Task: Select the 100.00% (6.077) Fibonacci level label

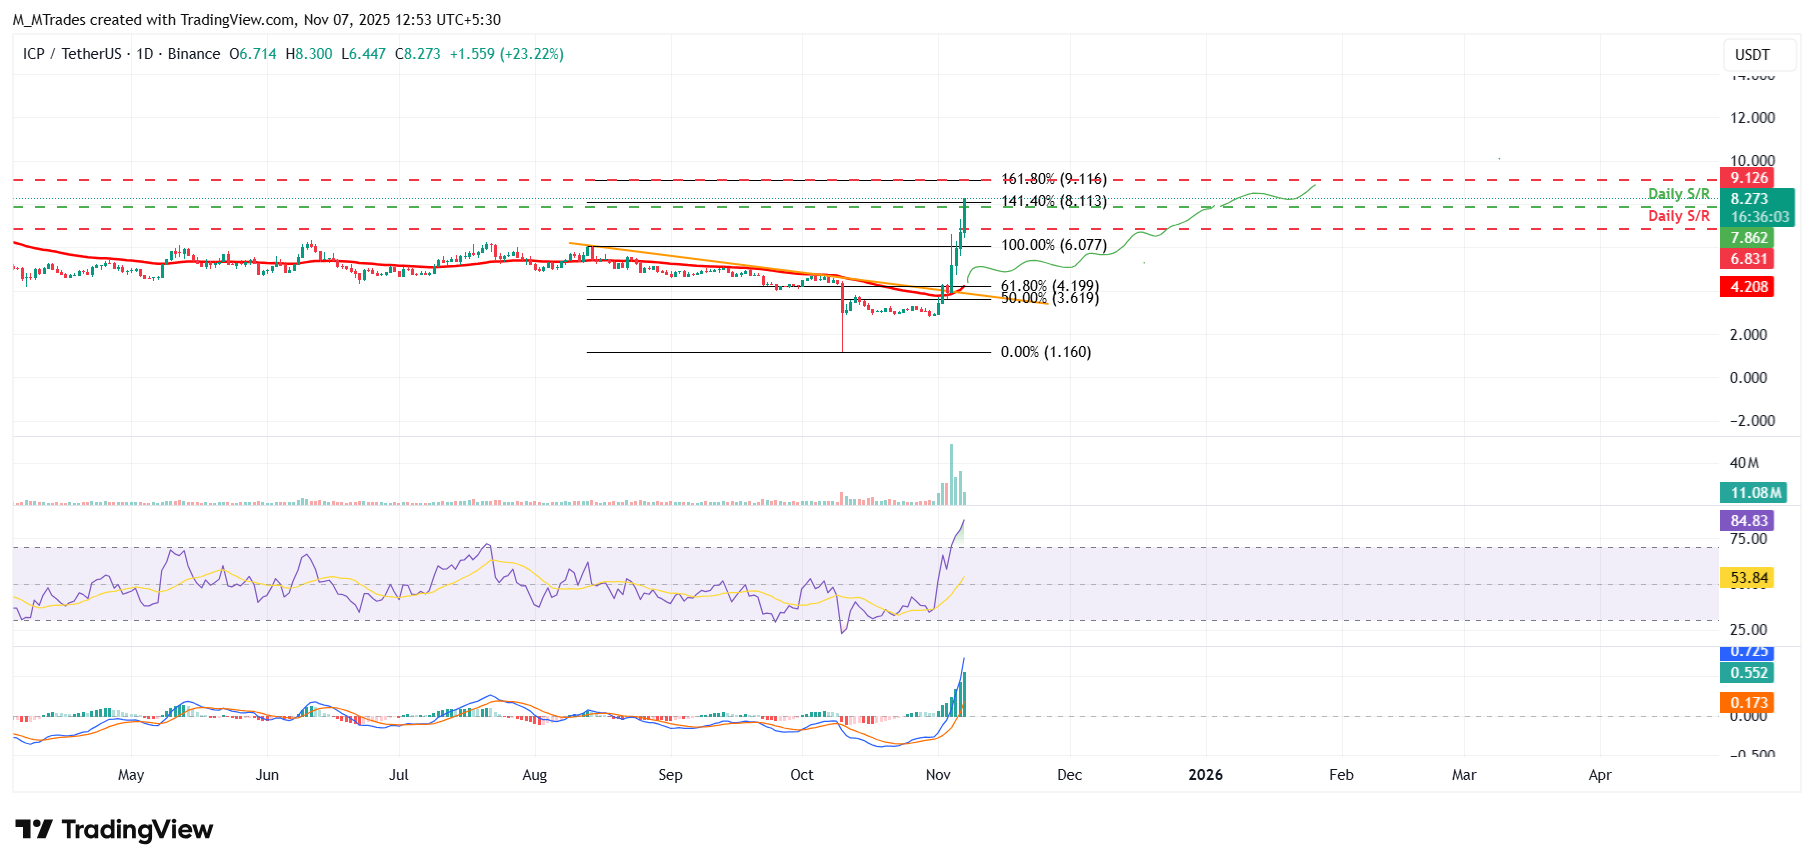Action: click(x=1053, y=245)
